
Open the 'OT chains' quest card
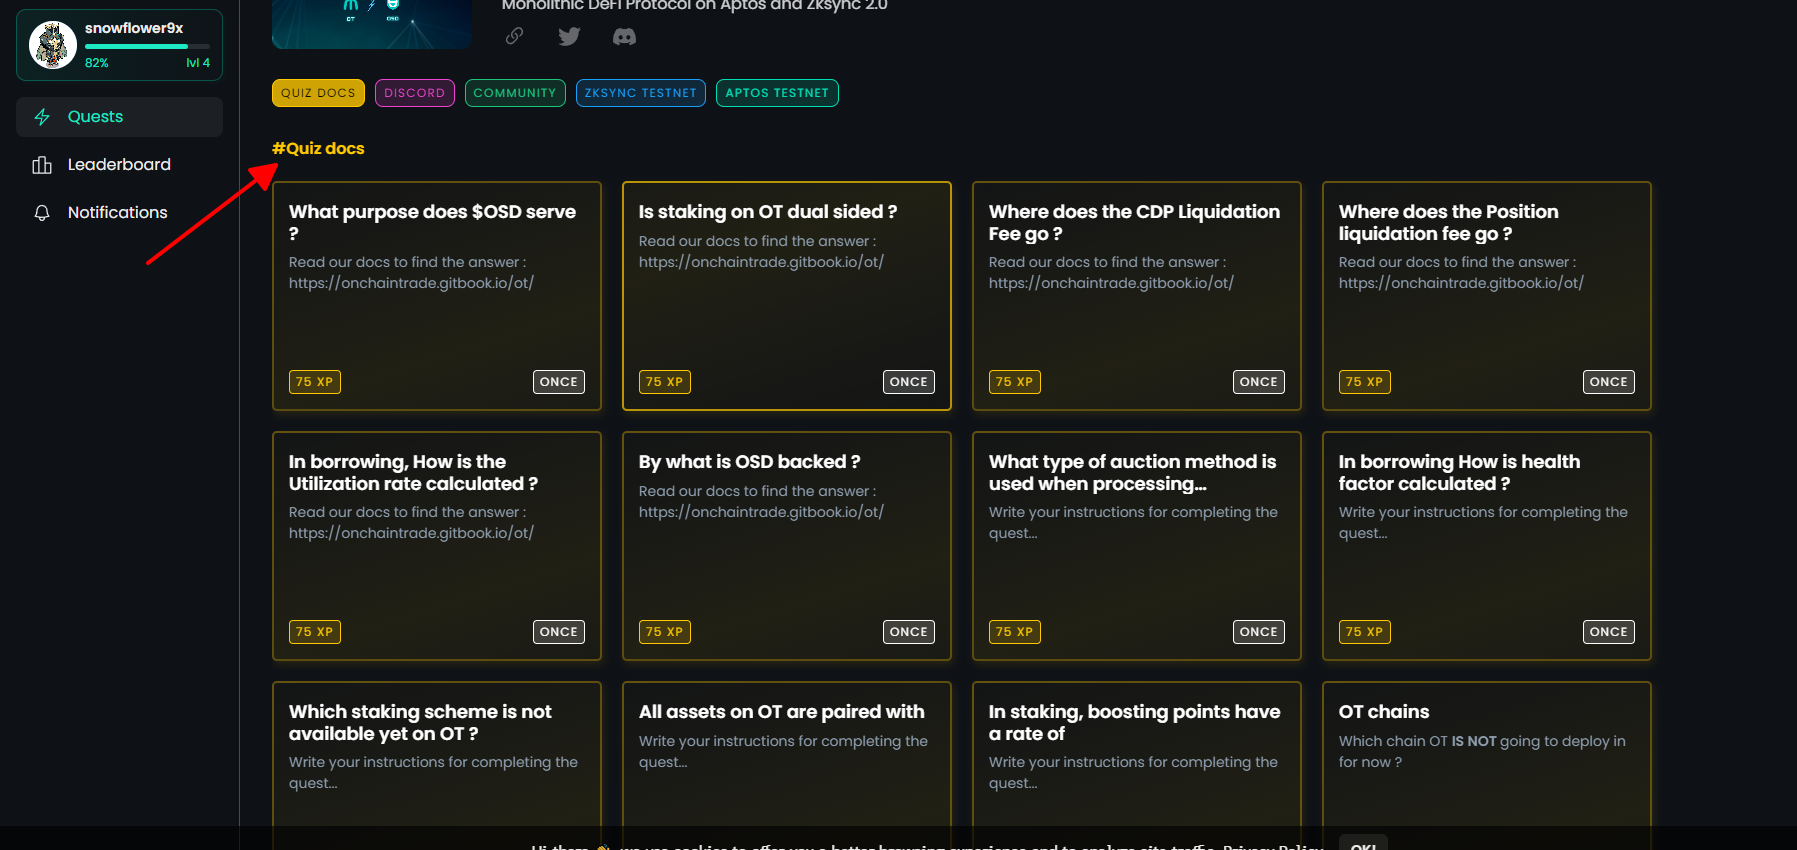(1487, 765)
